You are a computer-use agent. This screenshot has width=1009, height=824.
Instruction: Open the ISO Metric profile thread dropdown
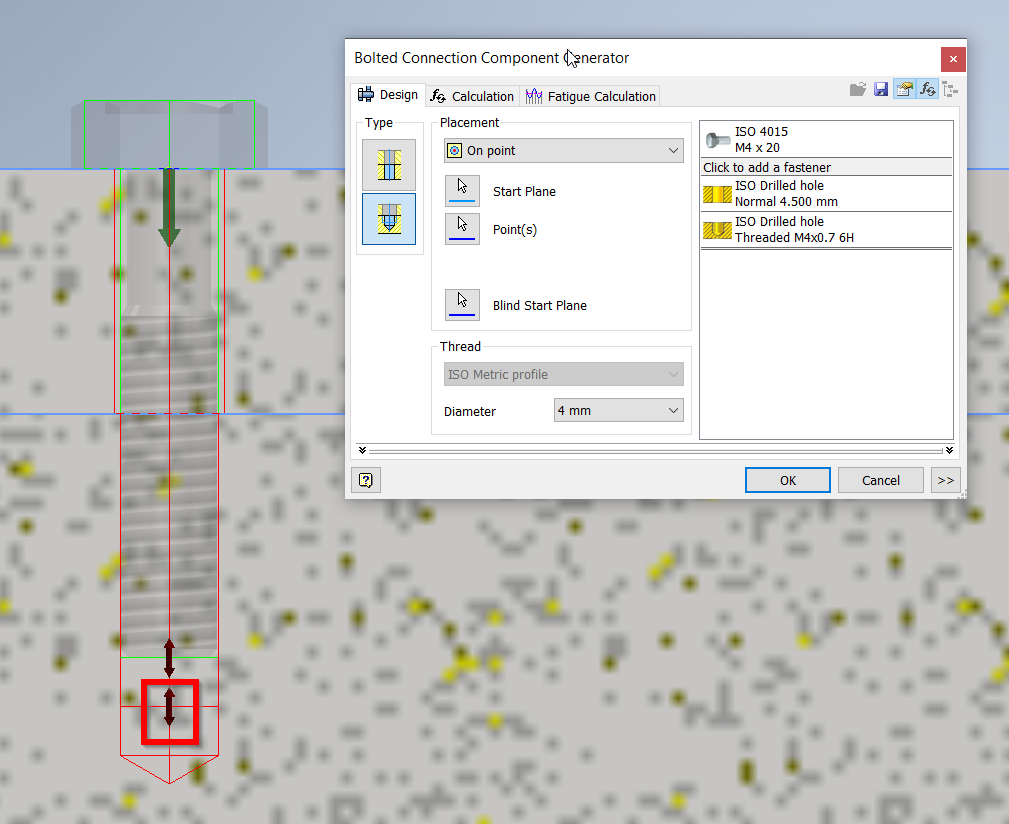point(563,373)
